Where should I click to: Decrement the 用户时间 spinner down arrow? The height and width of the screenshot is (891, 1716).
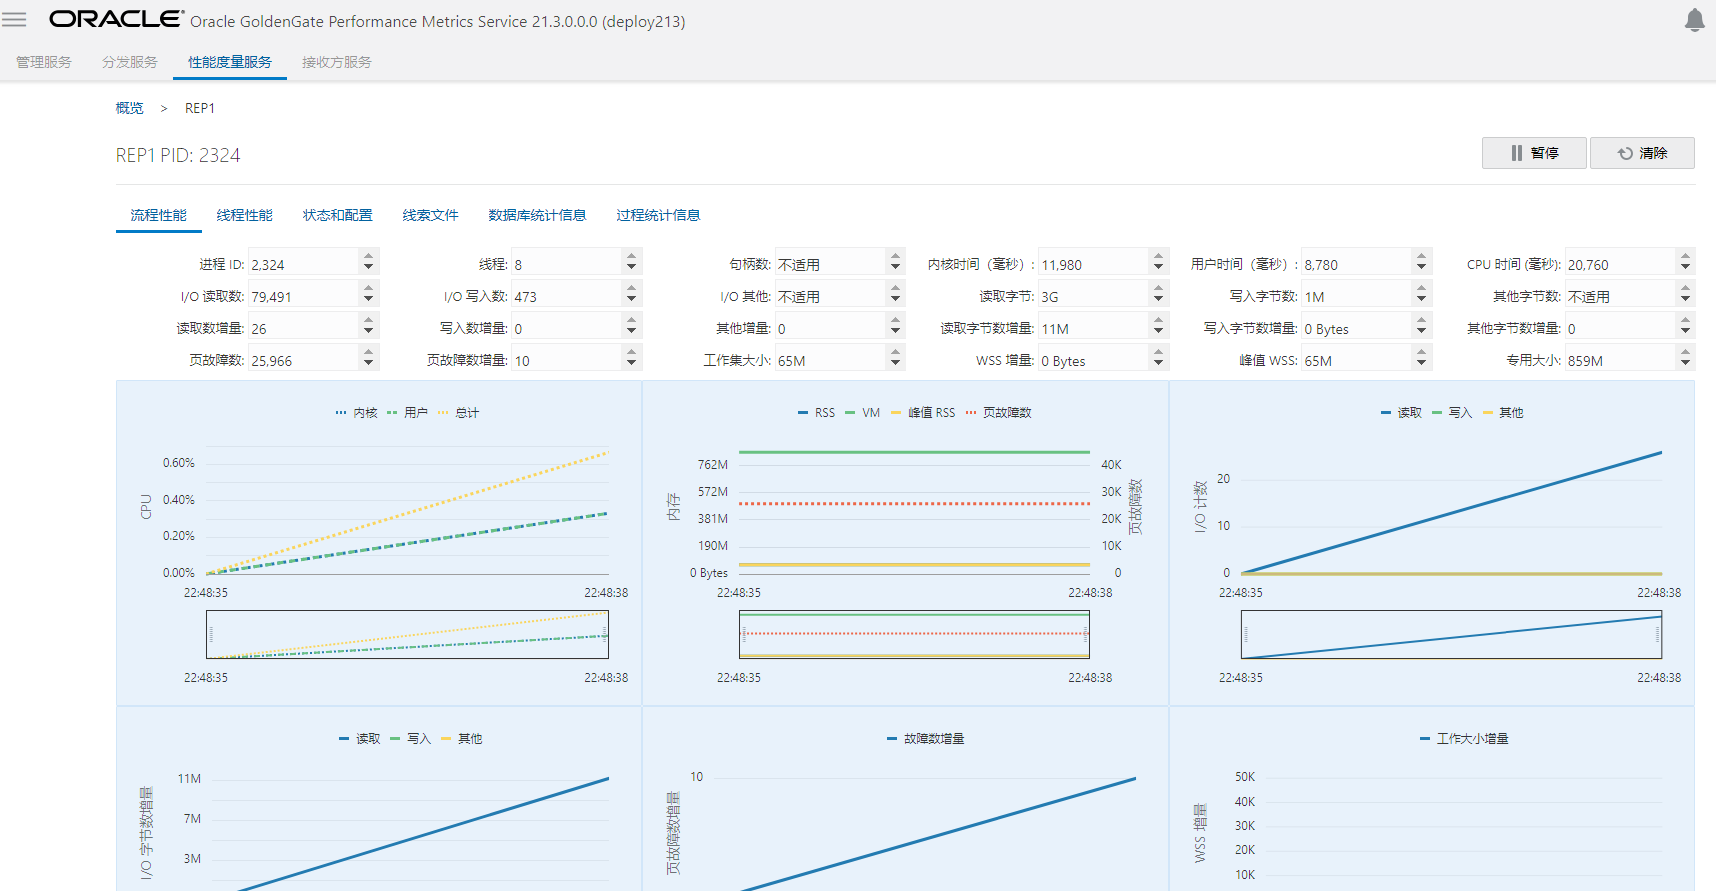(1422, 268)
